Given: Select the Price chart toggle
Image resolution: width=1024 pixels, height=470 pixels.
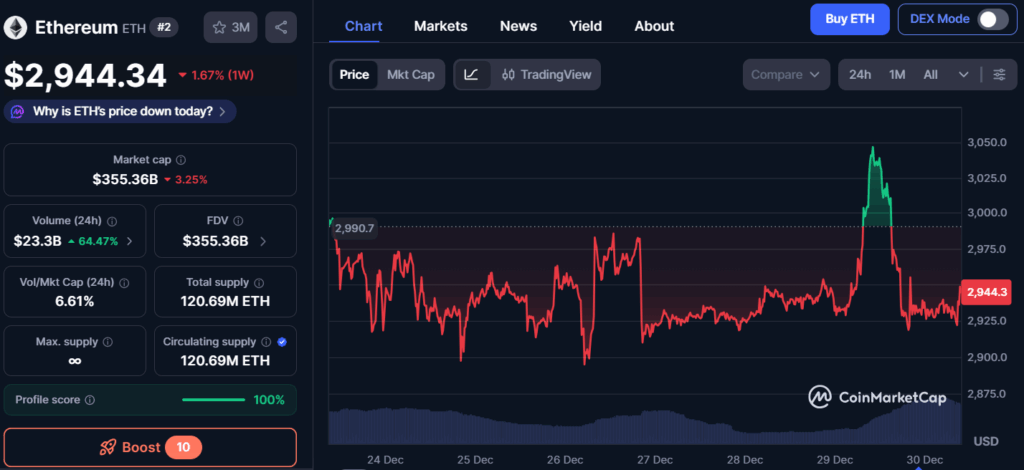Looking at the screenshot, I should [354, 74].
